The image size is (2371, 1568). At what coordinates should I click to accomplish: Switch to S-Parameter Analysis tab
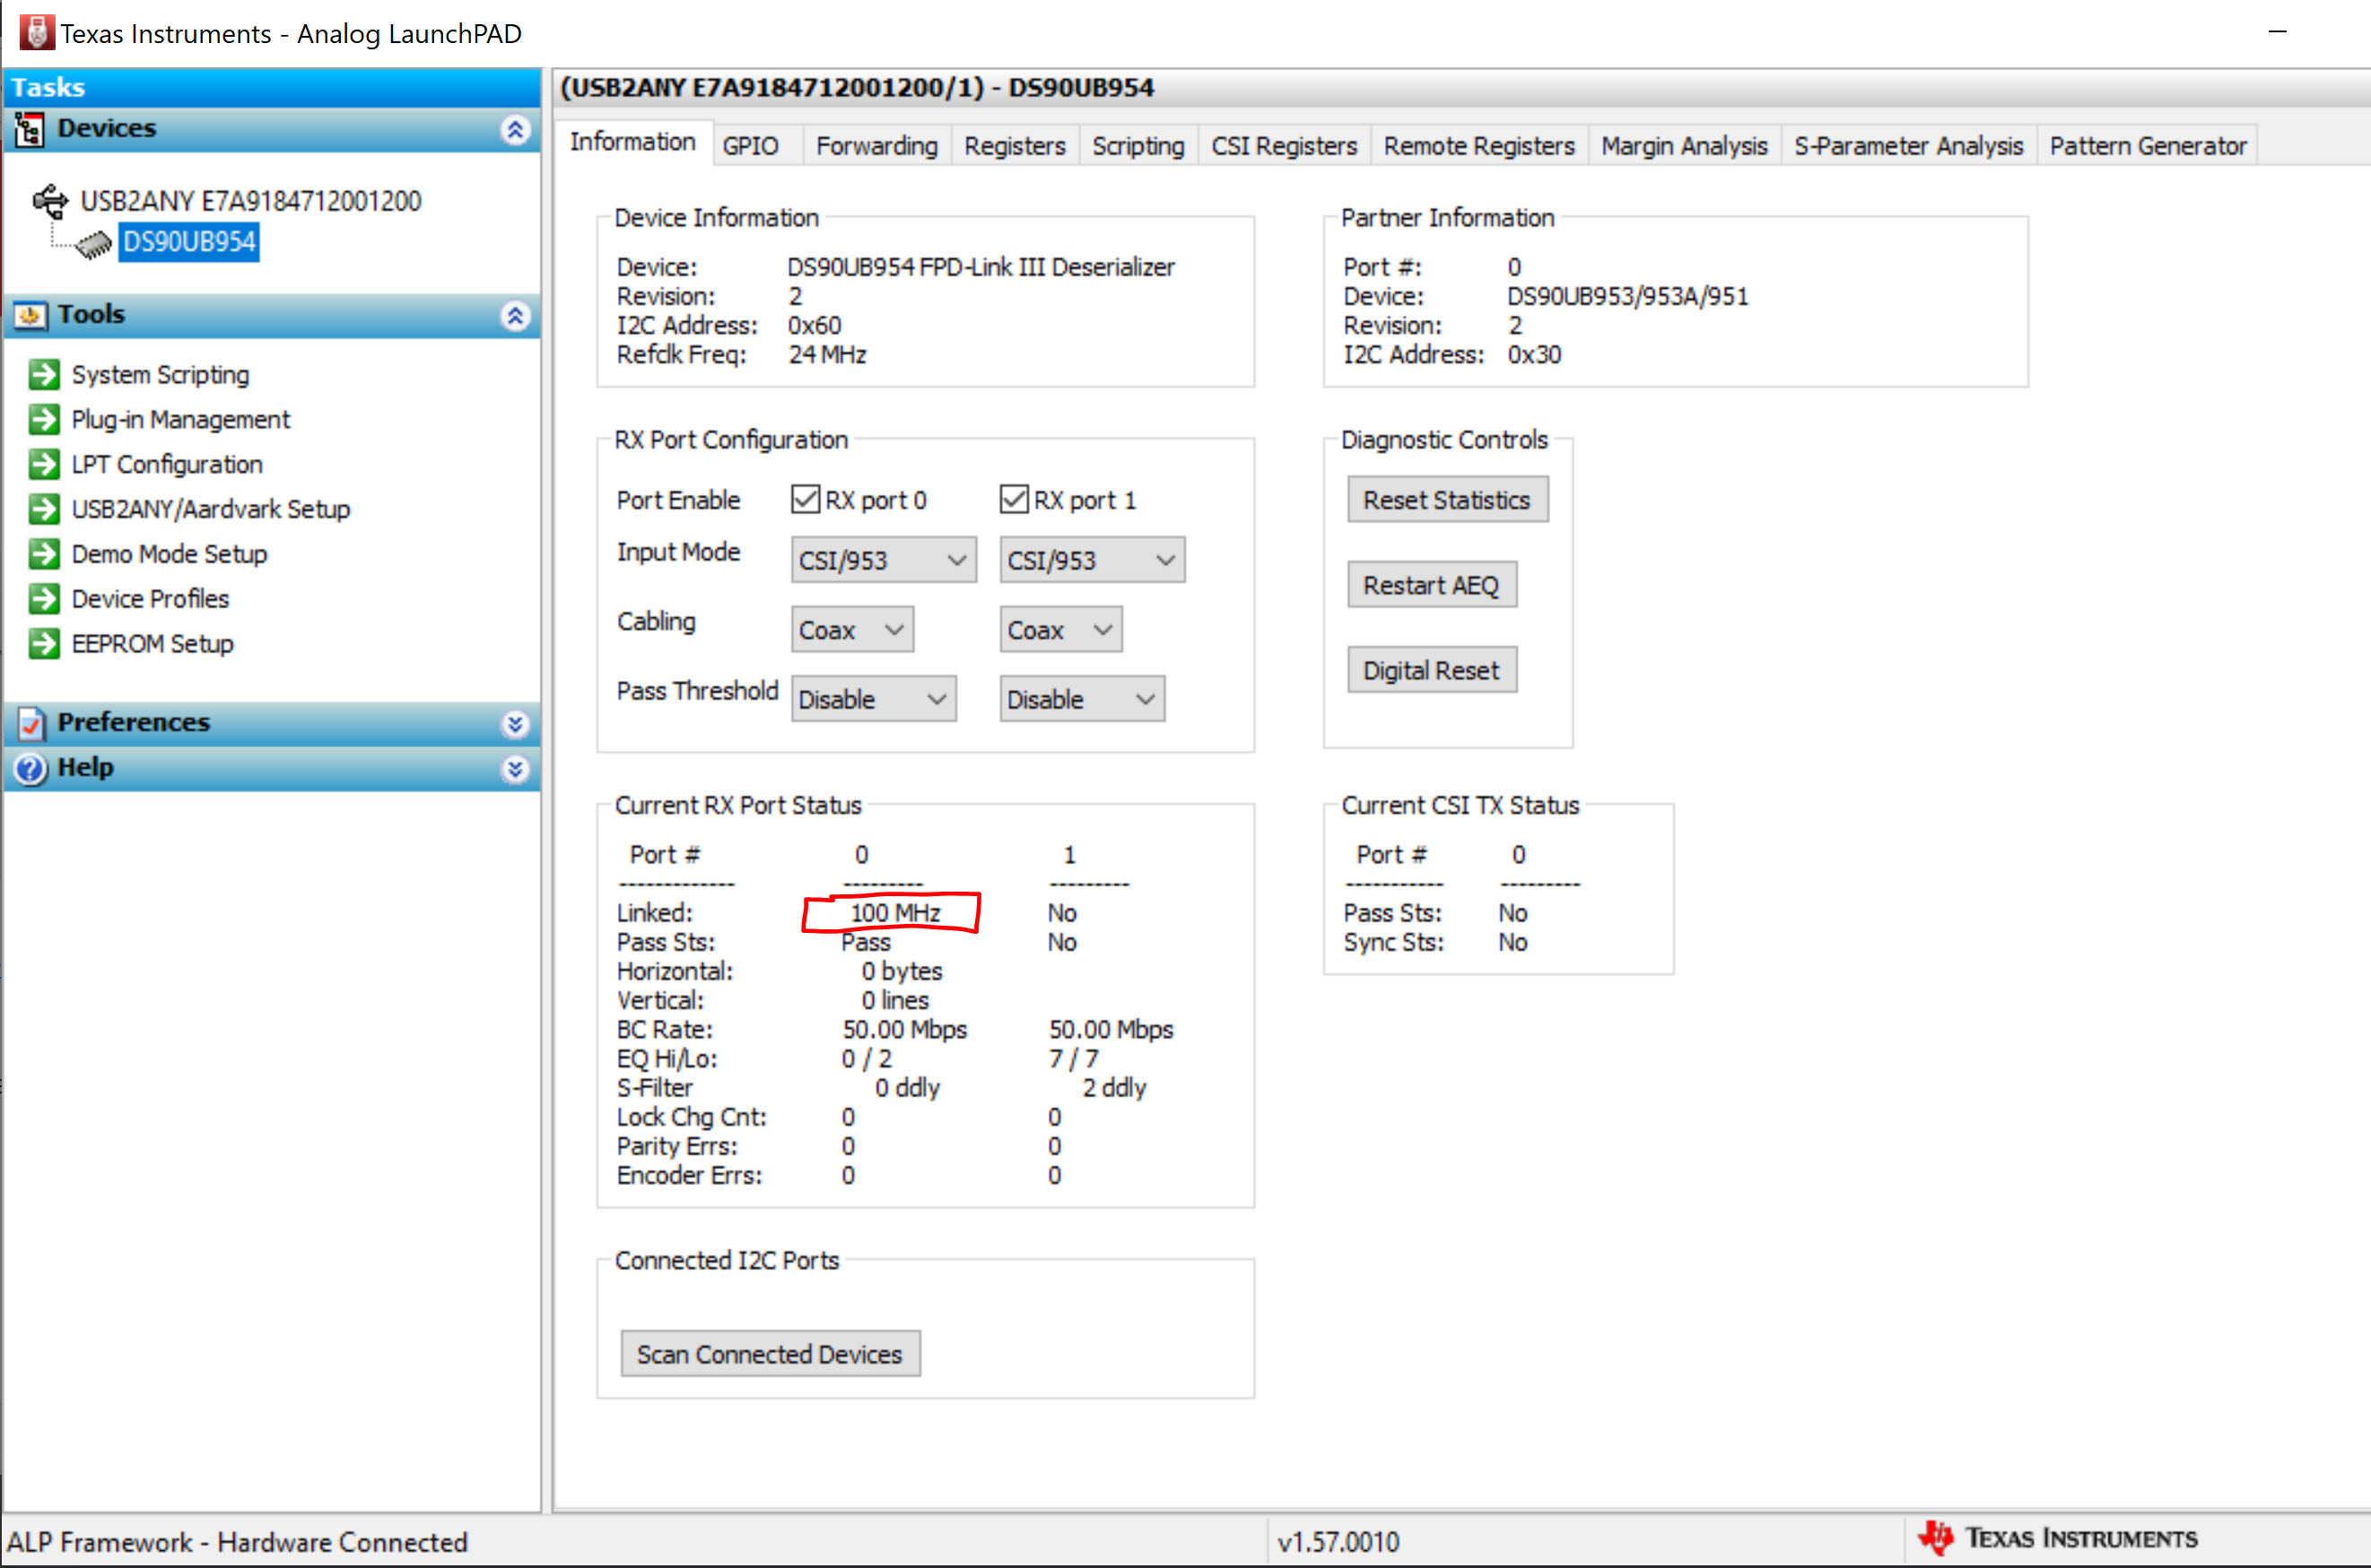tap(1908, 146)
